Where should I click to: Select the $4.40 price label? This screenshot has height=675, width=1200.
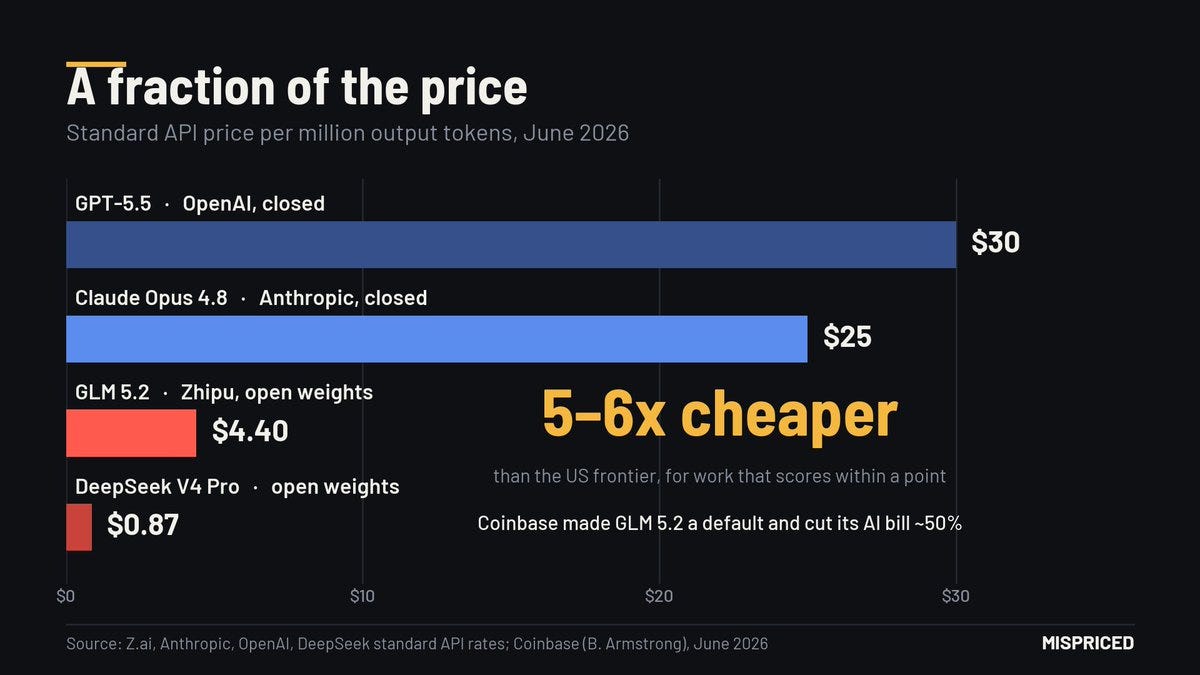[250, 431]
